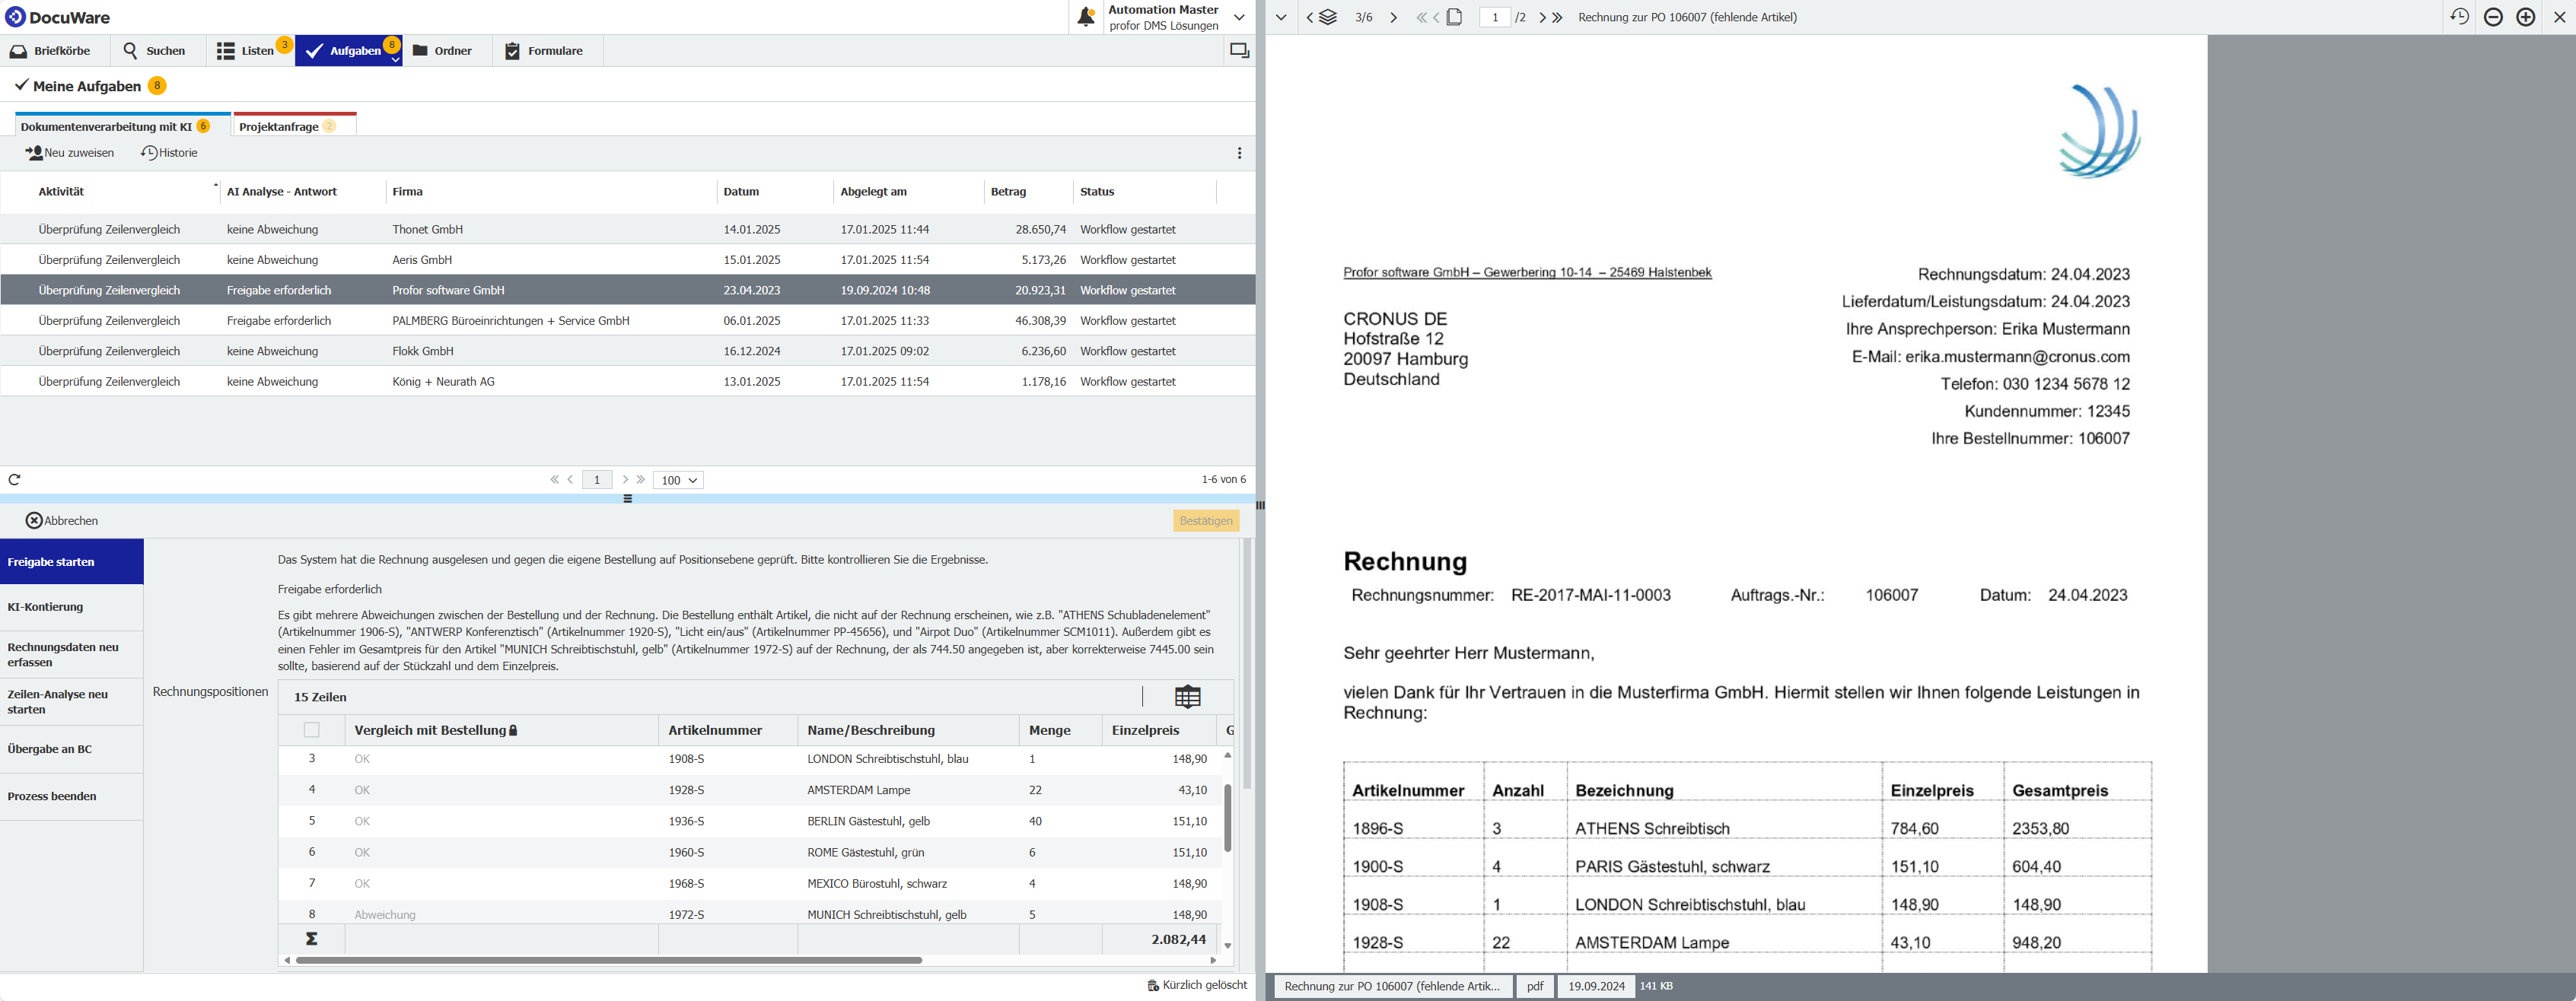Click Neu zuweisen
The height and width of the screenshot is (1001, 2576).
pos(70,153)
